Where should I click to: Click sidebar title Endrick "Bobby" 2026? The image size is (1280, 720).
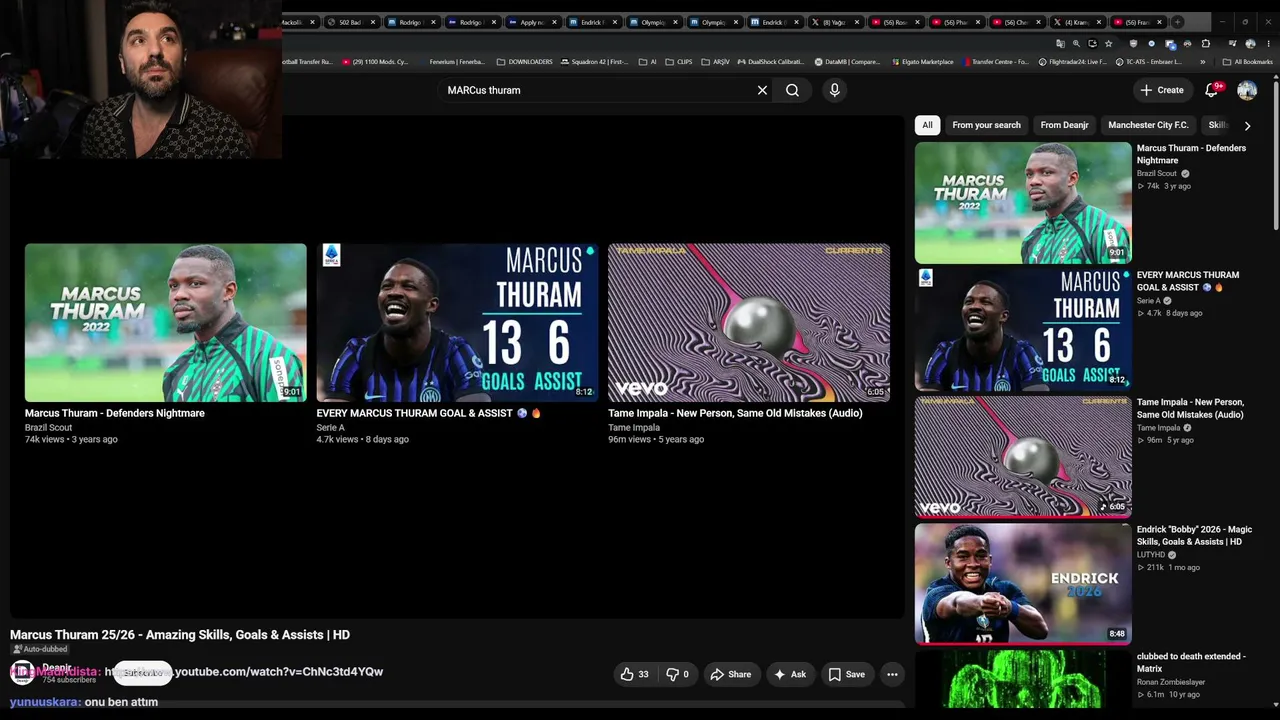point(1194,535)
